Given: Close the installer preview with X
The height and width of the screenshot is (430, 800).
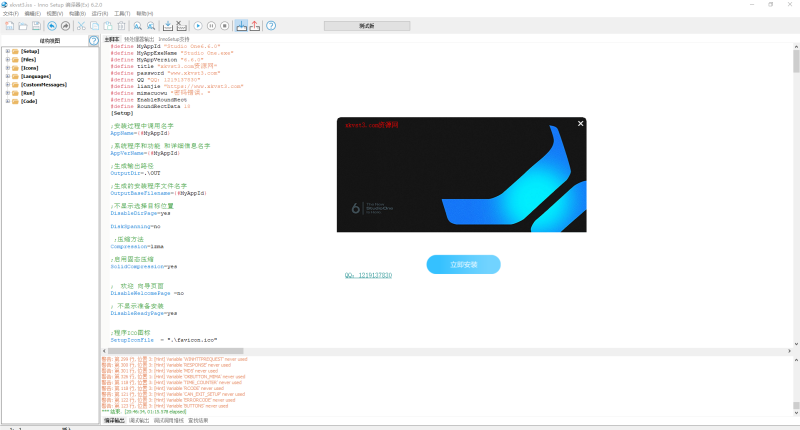Looking at the screenshot, I should pos(580,123).
